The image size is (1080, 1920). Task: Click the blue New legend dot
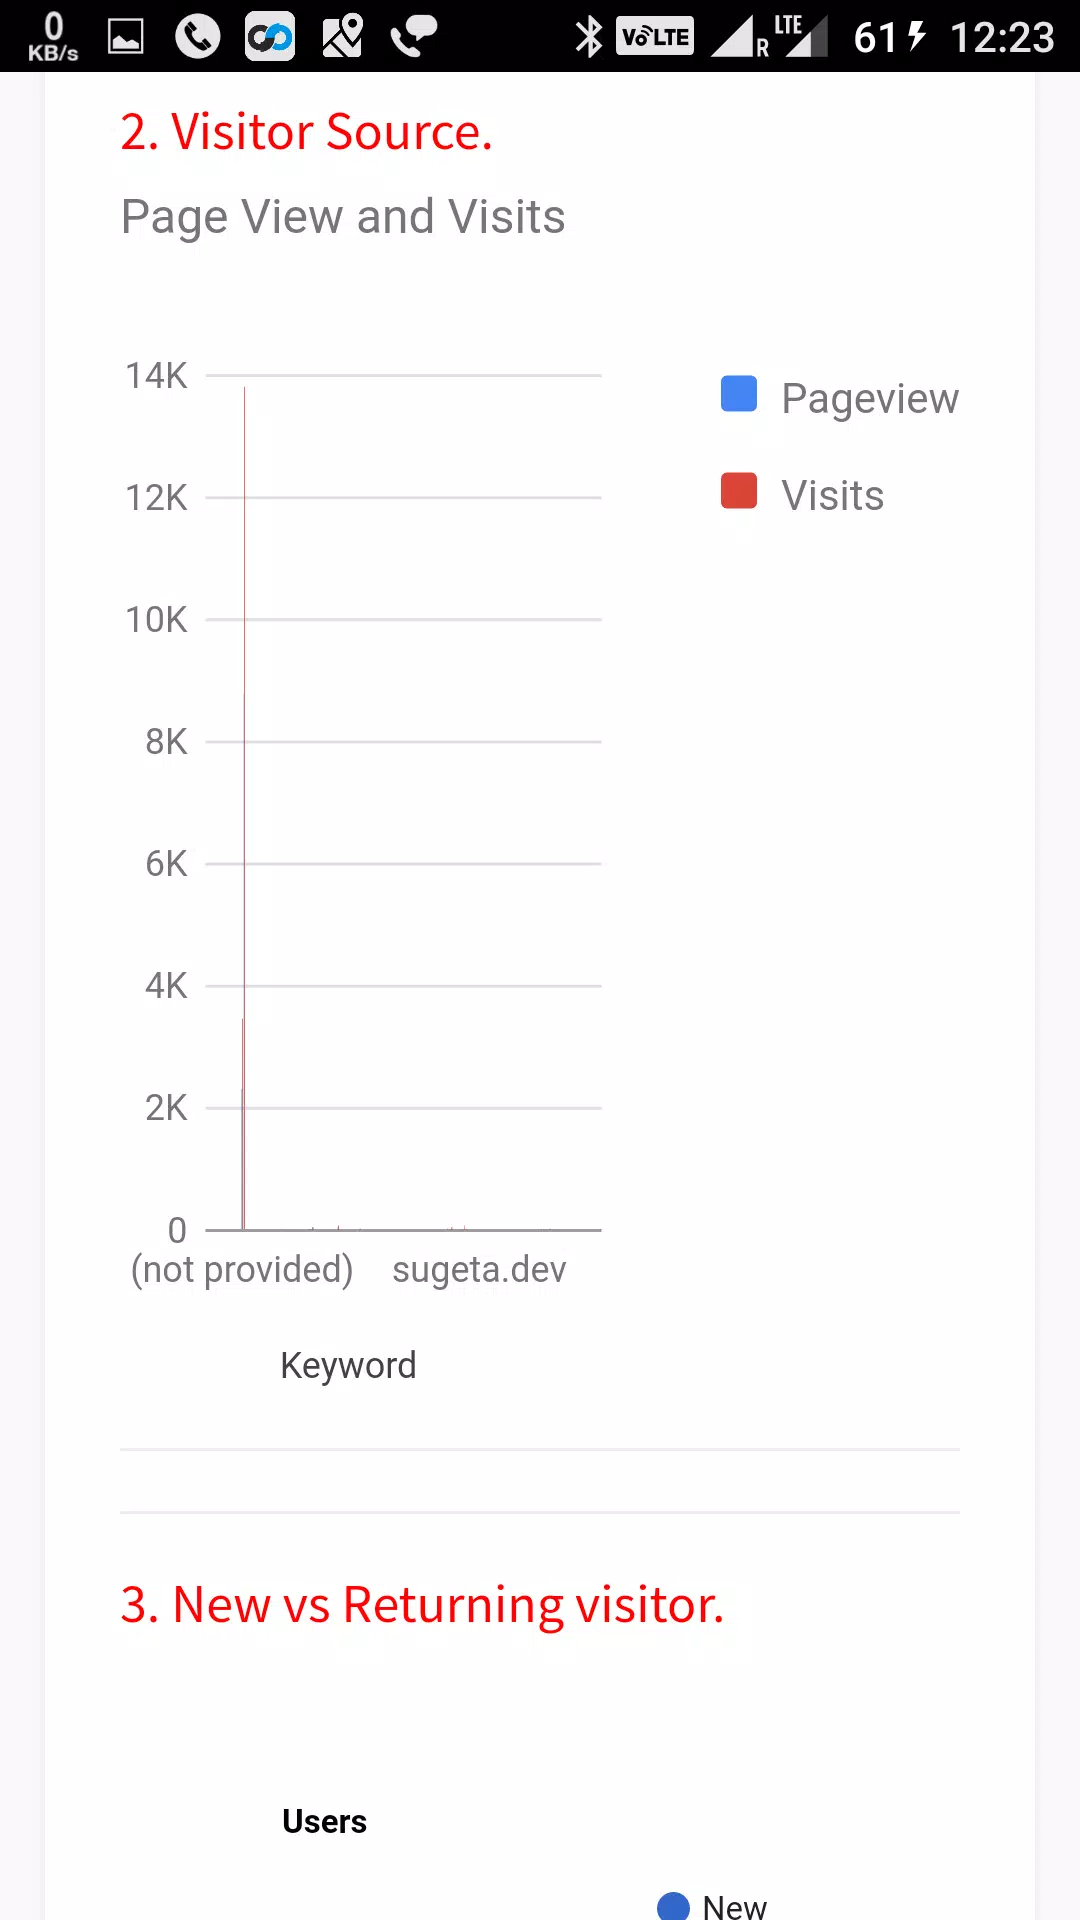674,1906
